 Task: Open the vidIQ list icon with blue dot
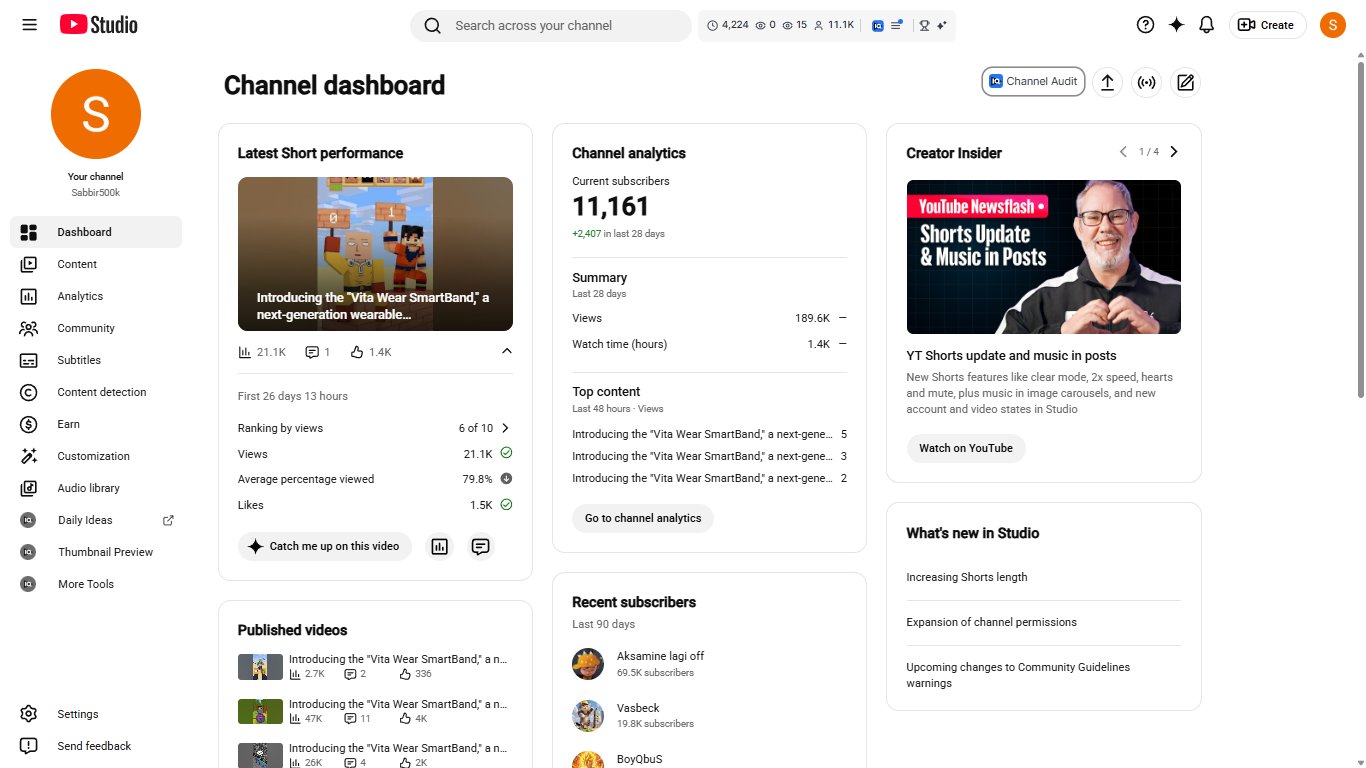click(x=897, y=26)
